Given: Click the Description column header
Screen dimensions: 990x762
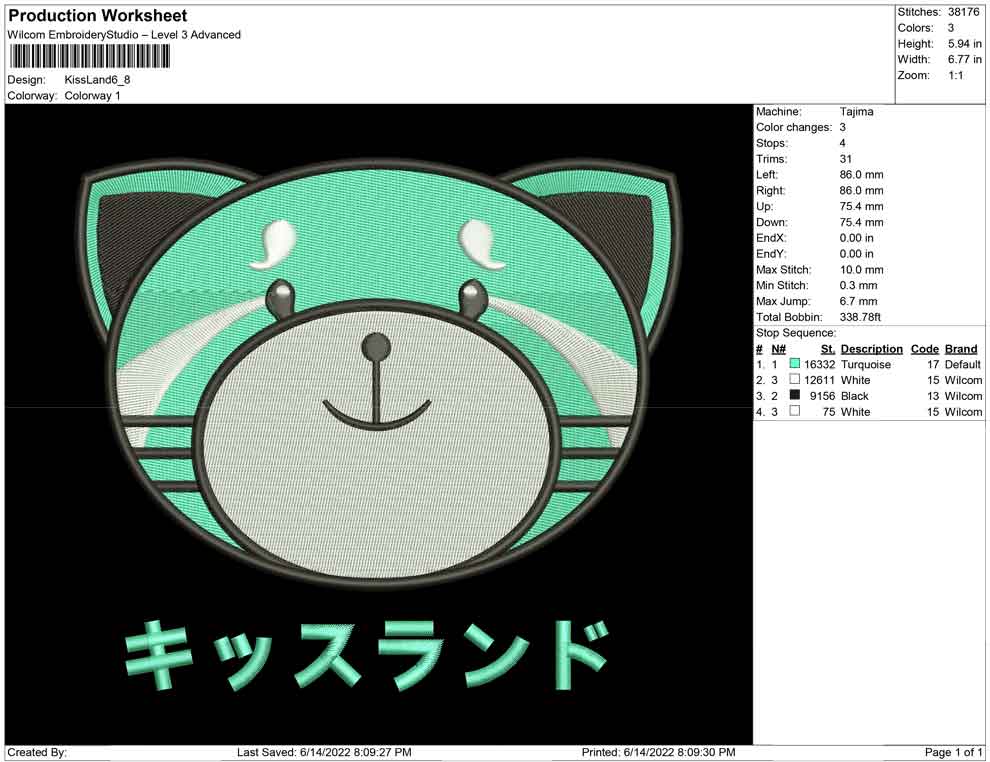Looking at the screenshot, I should click(x=871, y=349).
